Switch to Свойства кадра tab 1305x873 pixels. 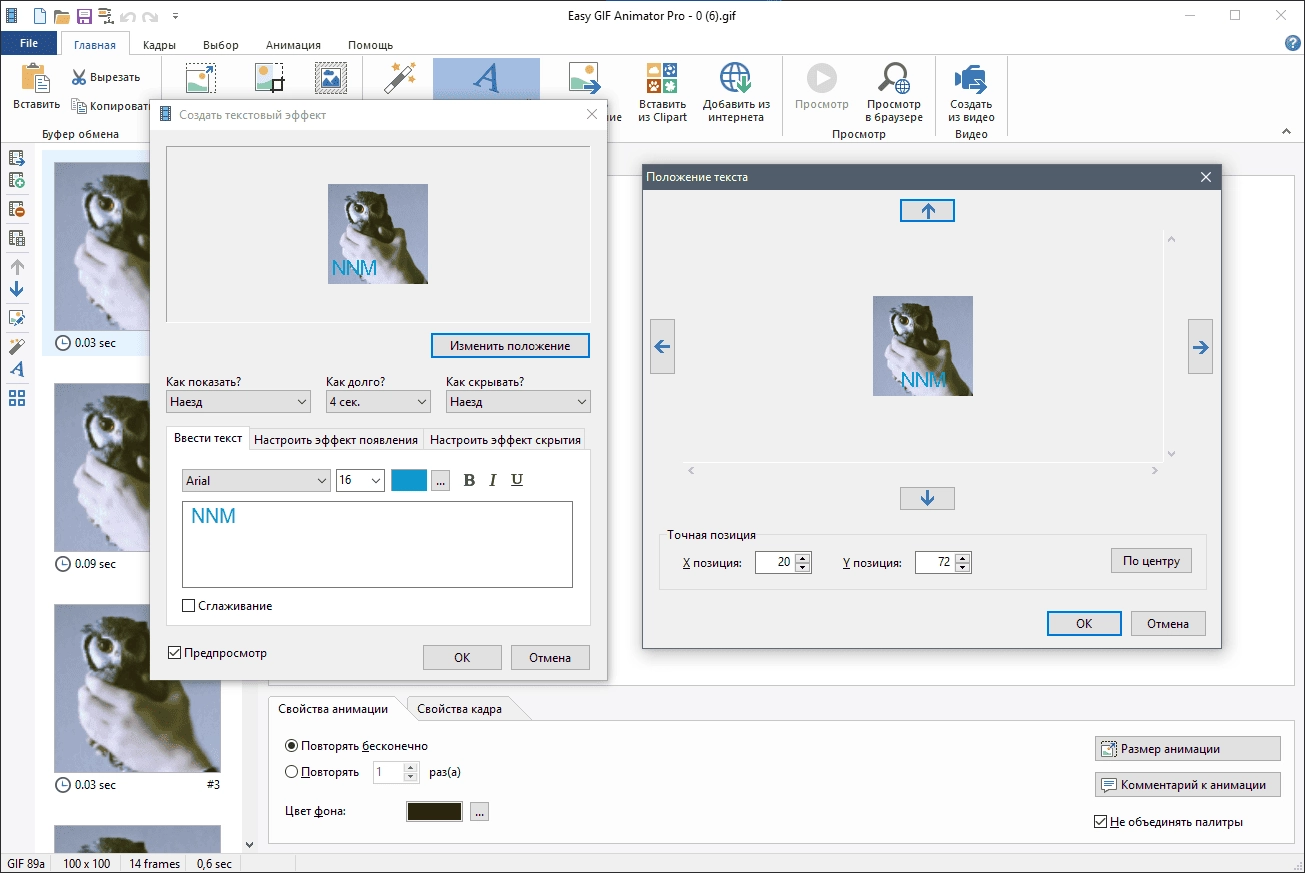coord(459,709)
